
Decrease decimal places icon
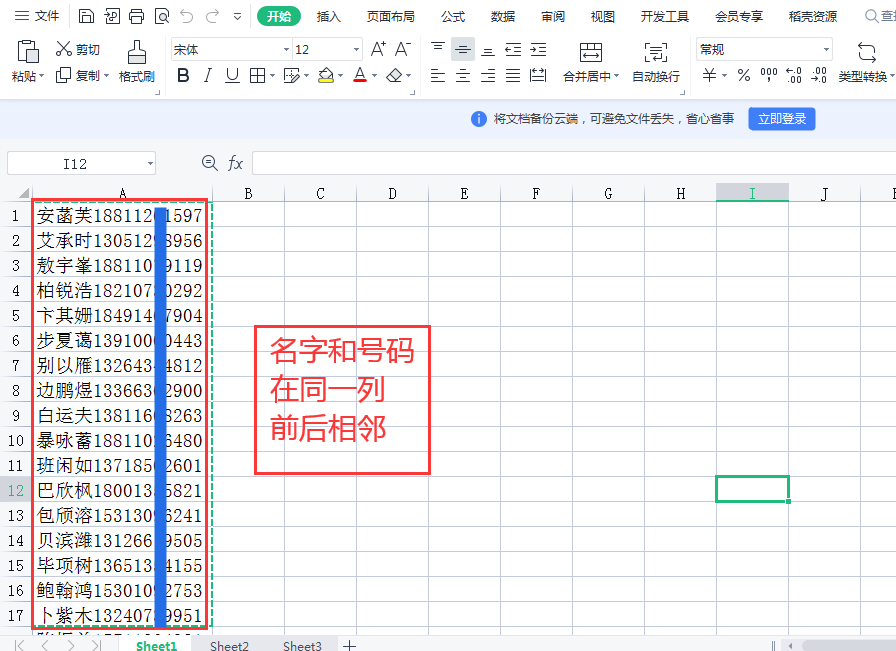point(819,75)
